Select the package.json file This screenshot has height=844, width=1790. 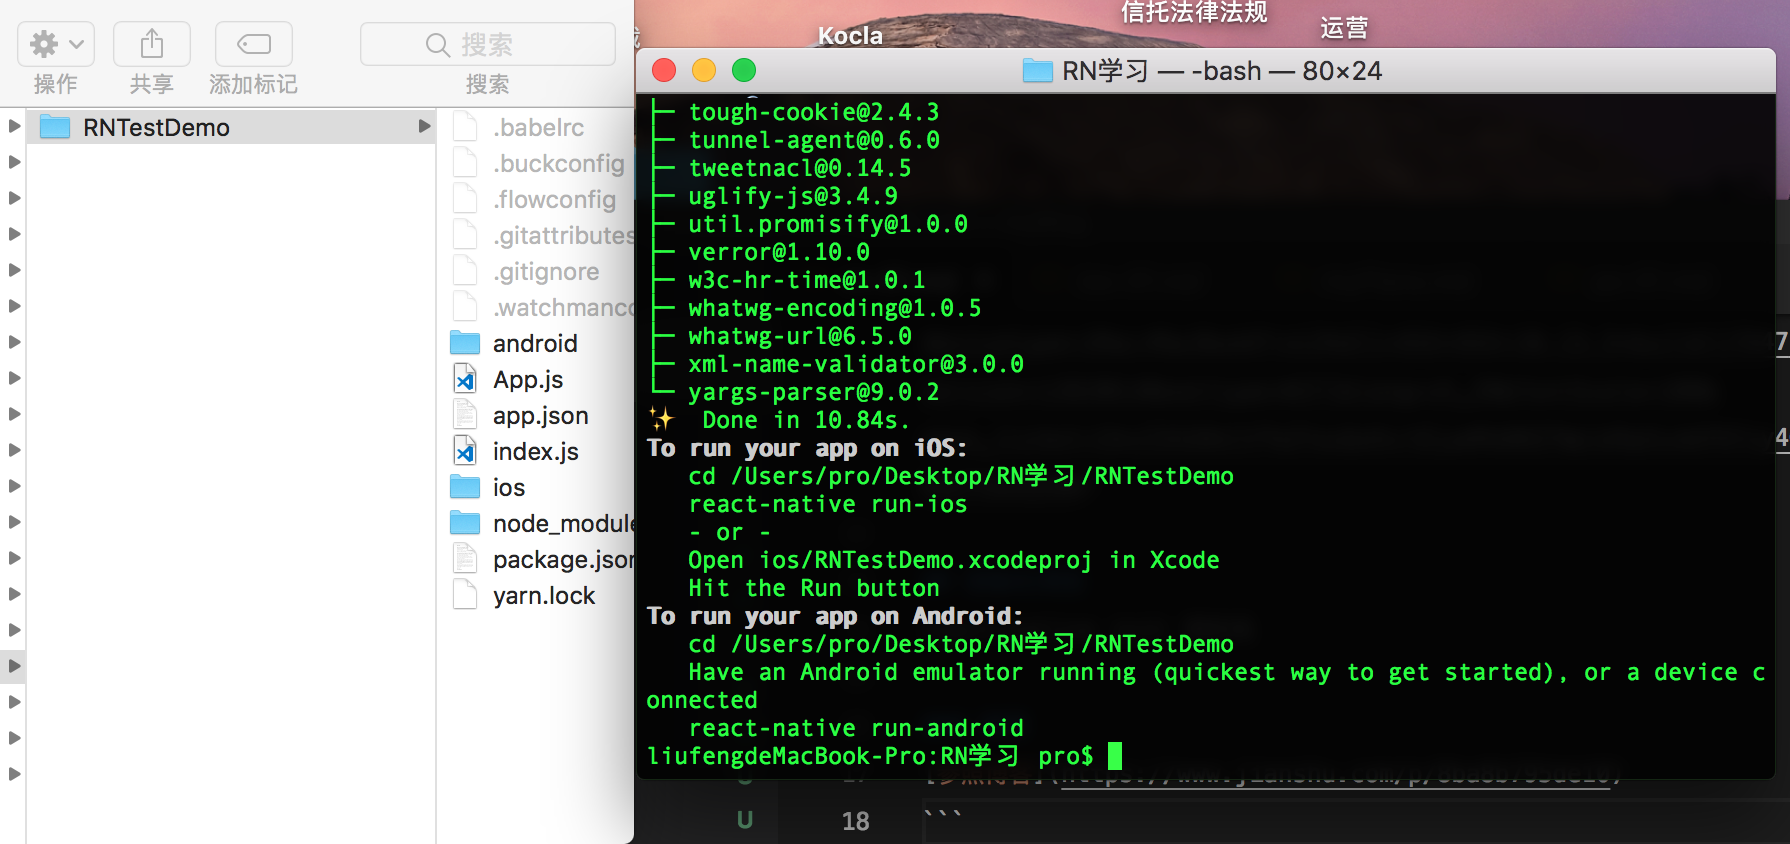point(560,560)
